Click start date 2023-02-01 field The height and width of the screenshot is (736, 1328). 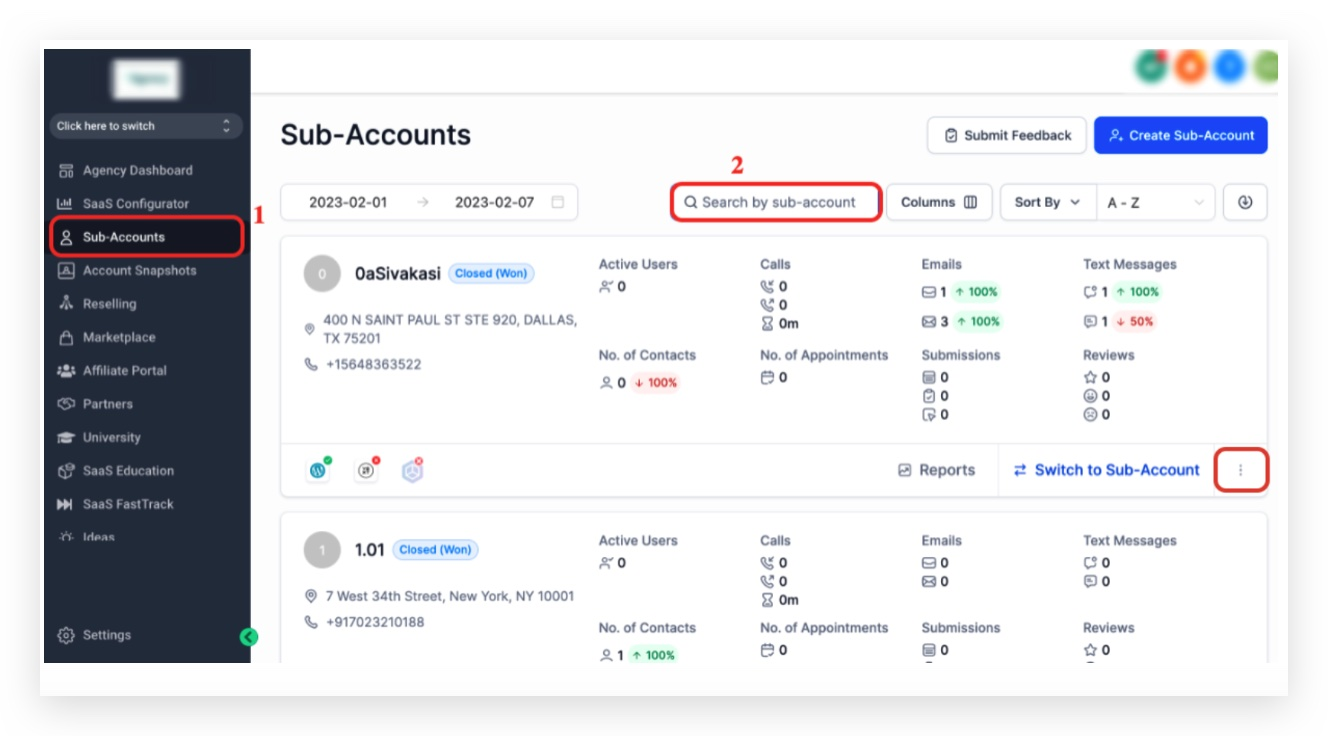point(348,202)
